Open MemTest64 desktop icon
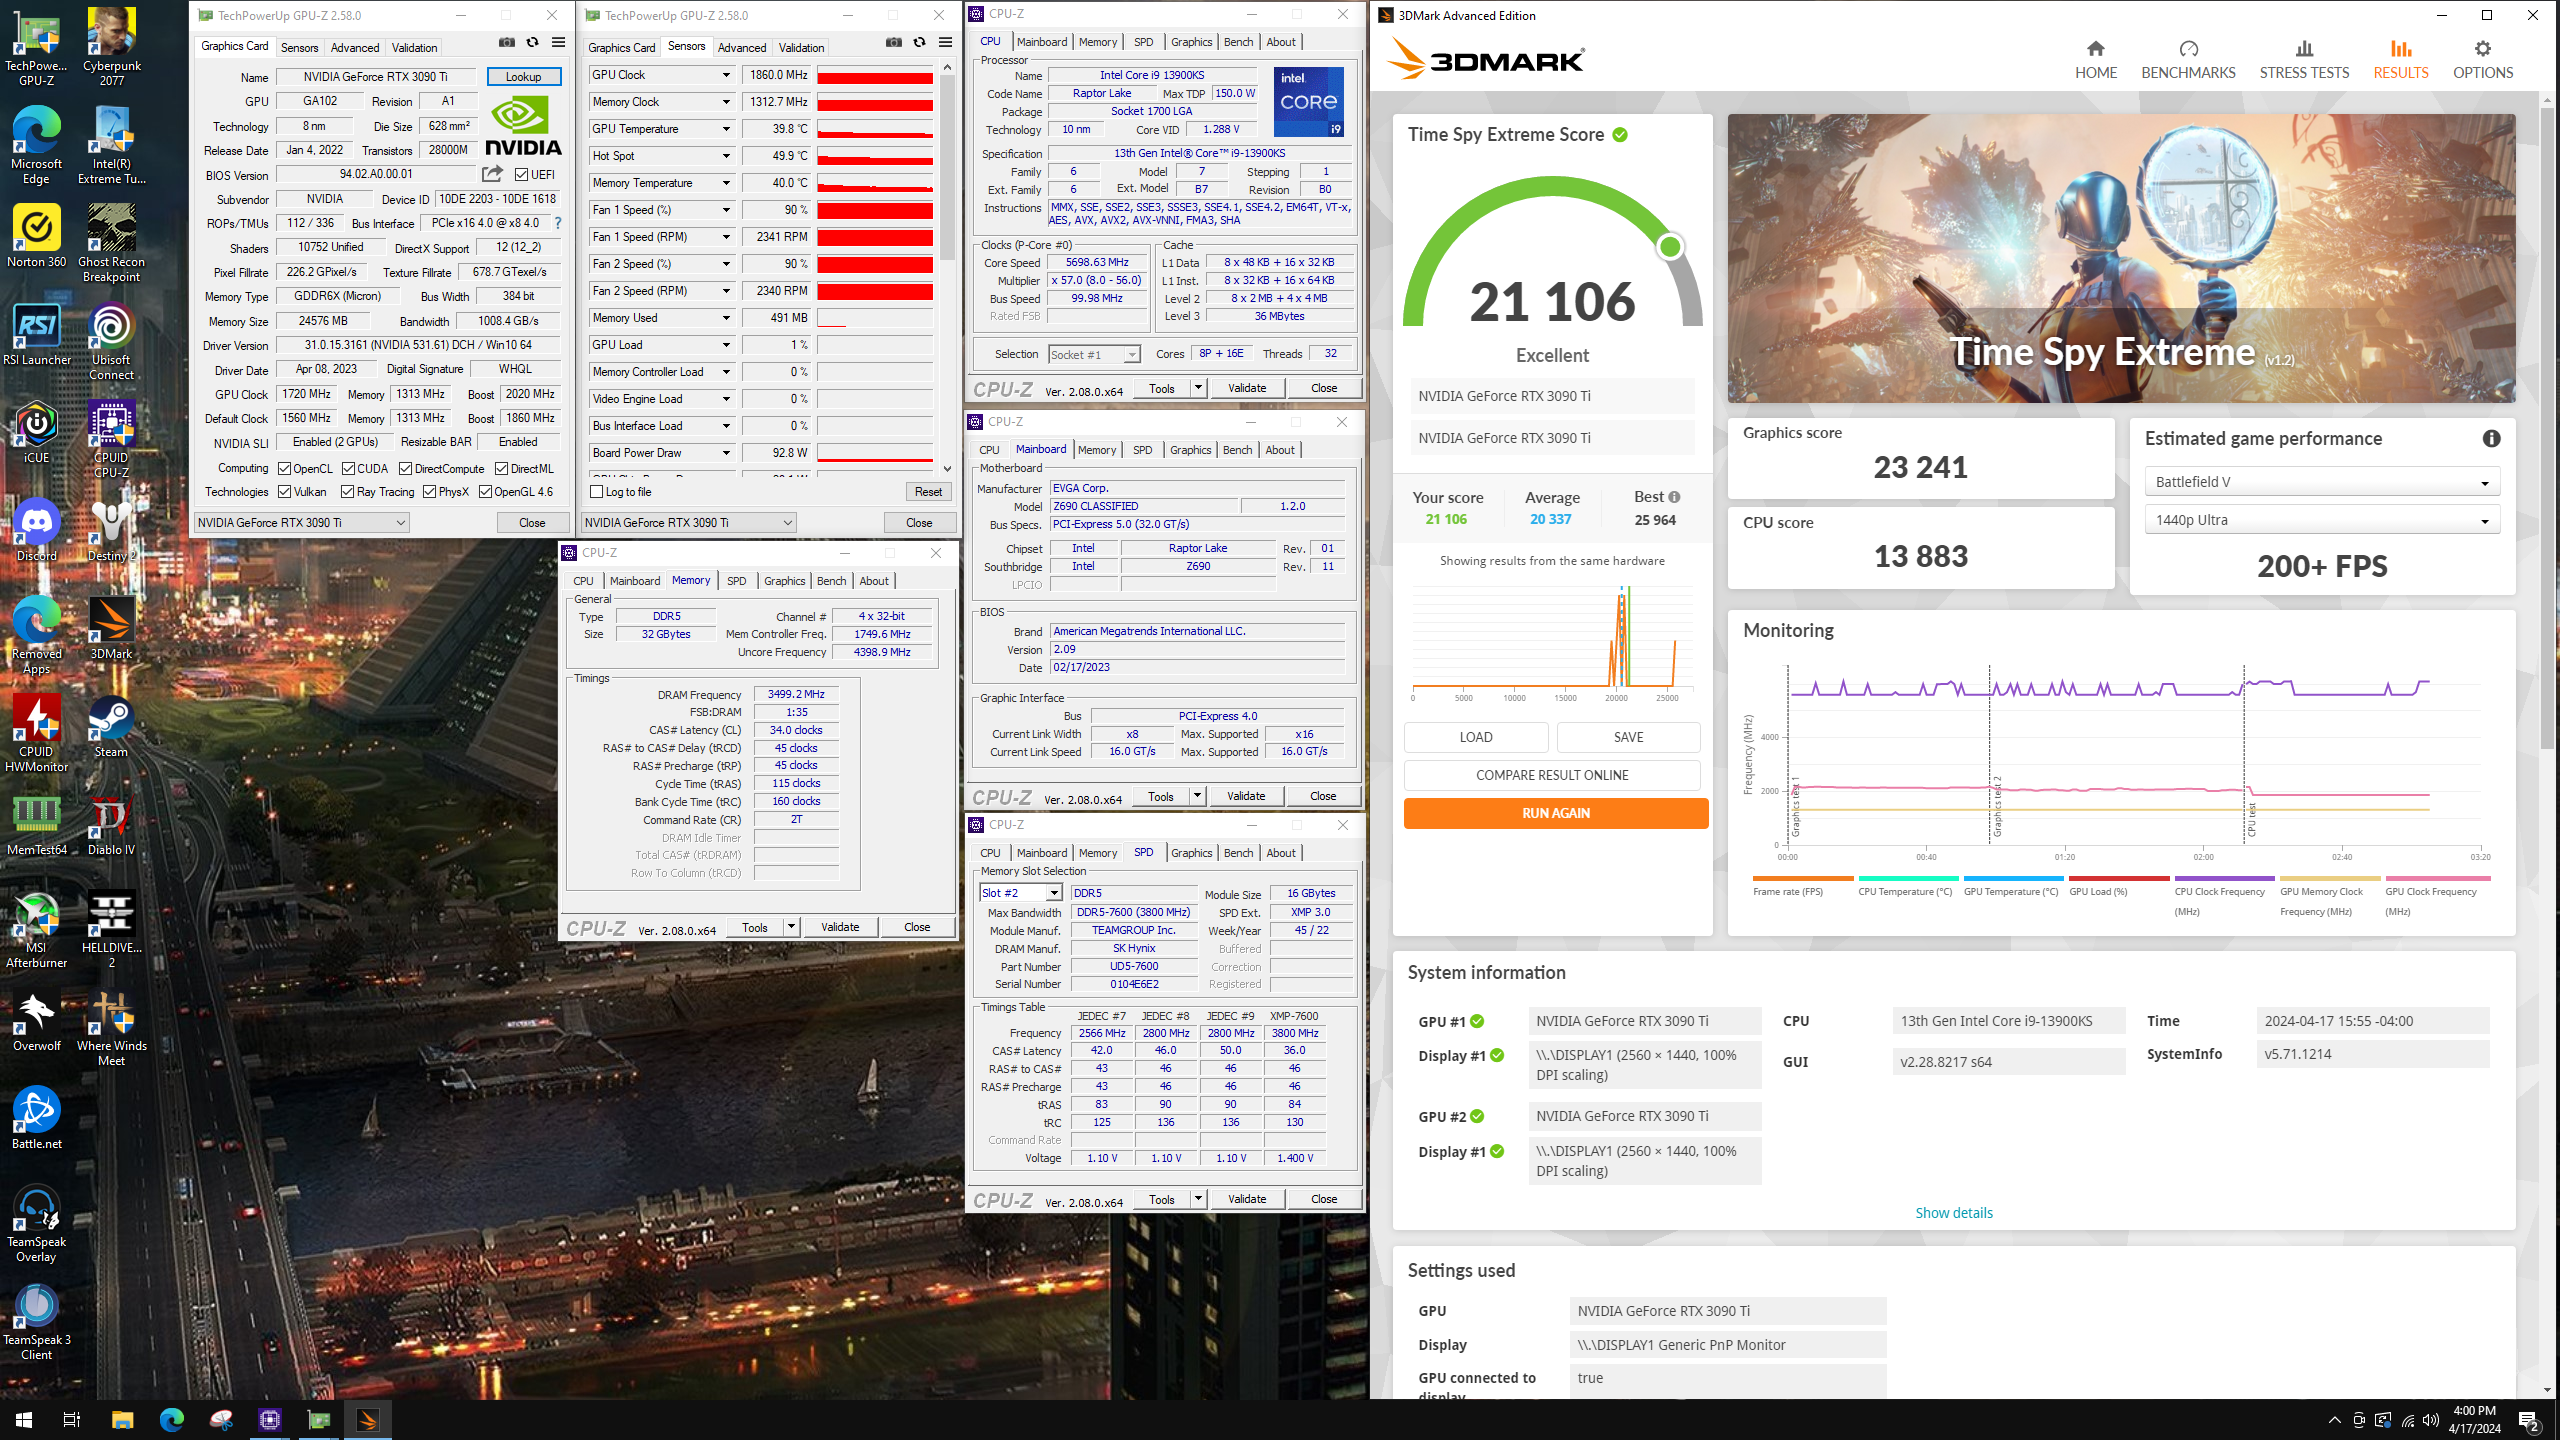Viewport: 2560px width, 1440px height. click(x=36, y=824)
